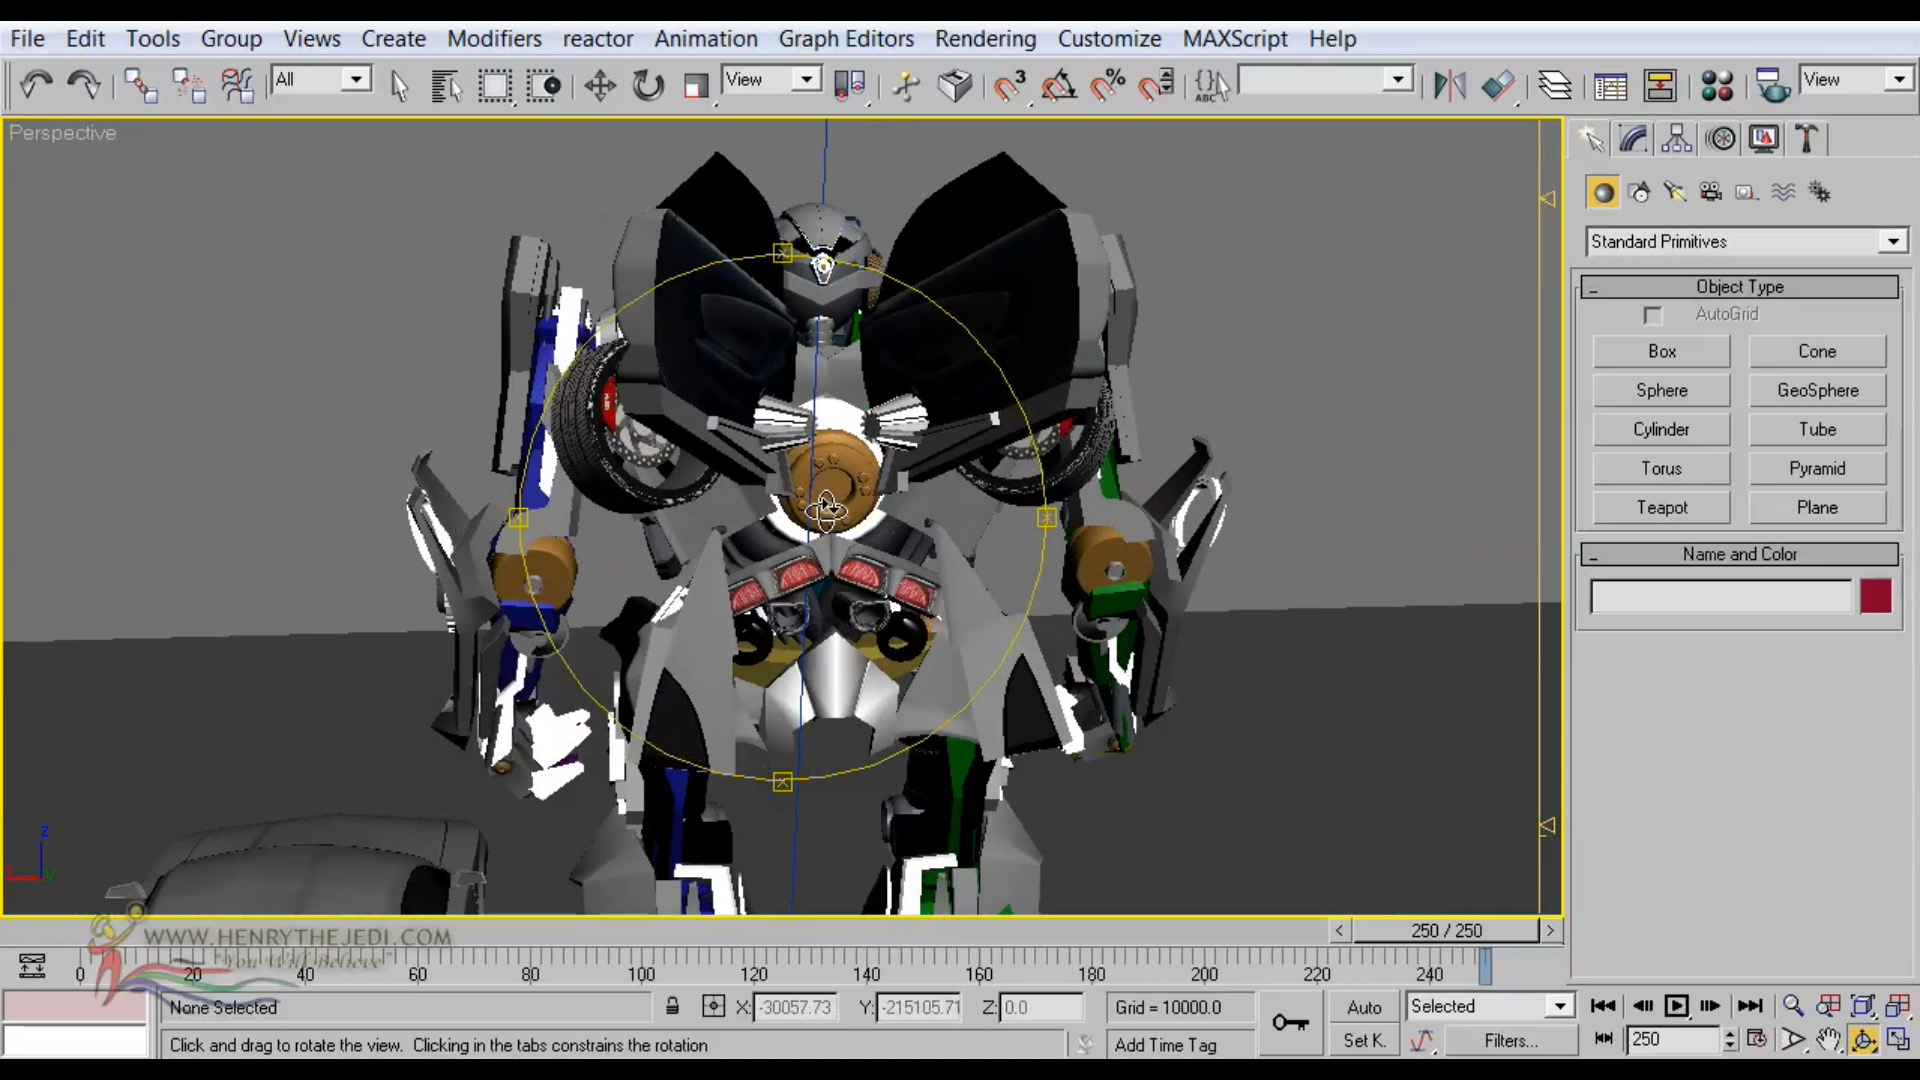The height and width of the screenshot is (1080, 1920).
Task: Toggle the selection lock padlock
Action: click(x=673, y=1006)
